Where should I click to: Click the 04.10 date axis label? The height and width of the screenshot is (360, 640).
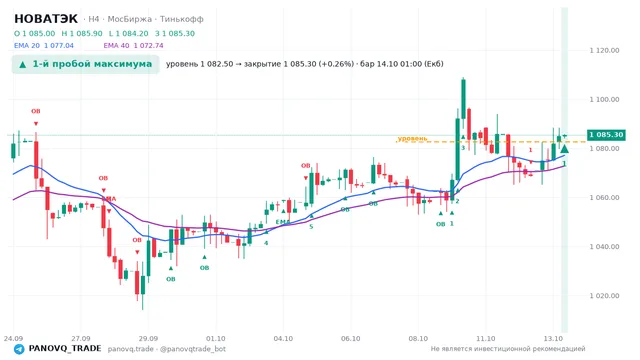click(283, 338)
